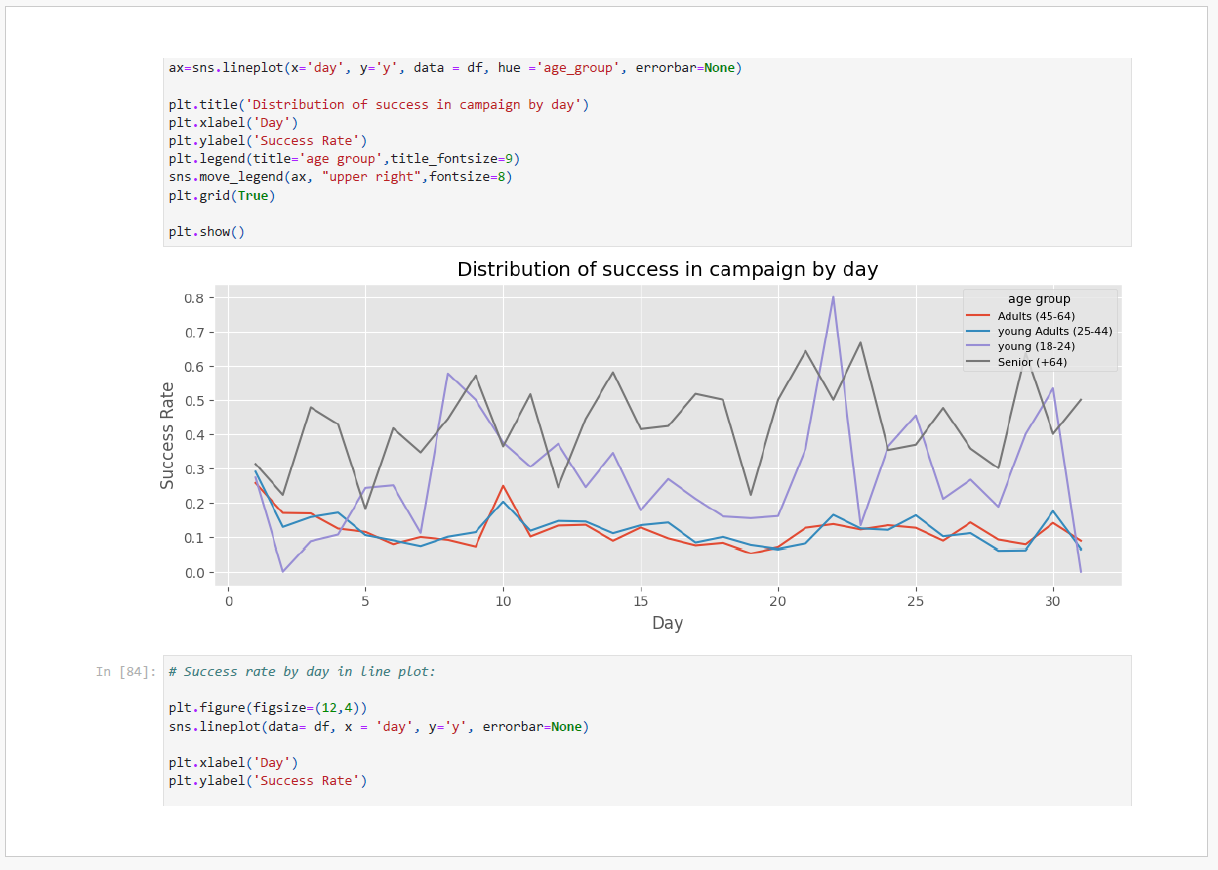This screenshot has height=870, width=1218.
Task: Click the red Adults (45-64) legend line swatch
Action: pyautogui.click(x=980, y=316)
